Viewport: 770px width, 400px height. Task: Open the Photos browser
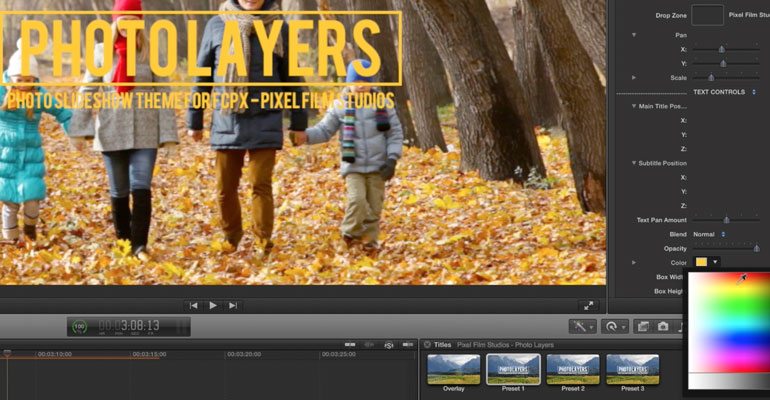643,326
